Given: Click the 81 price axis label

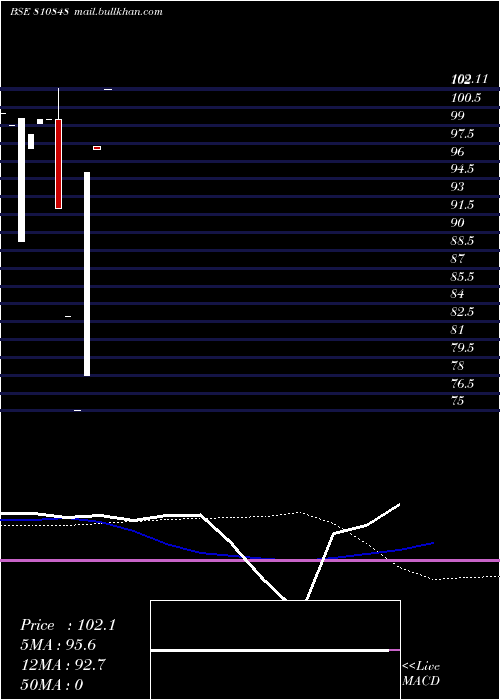Looking at the screenshot, I should (x=458, y=330).
